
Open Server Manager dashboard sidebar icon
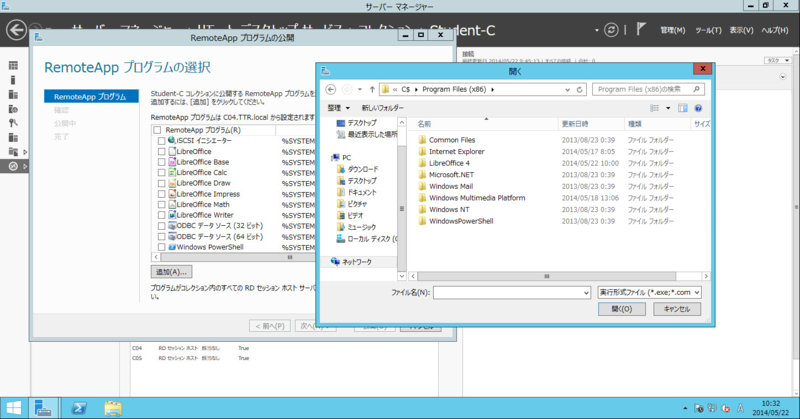(x=13, y=65)
